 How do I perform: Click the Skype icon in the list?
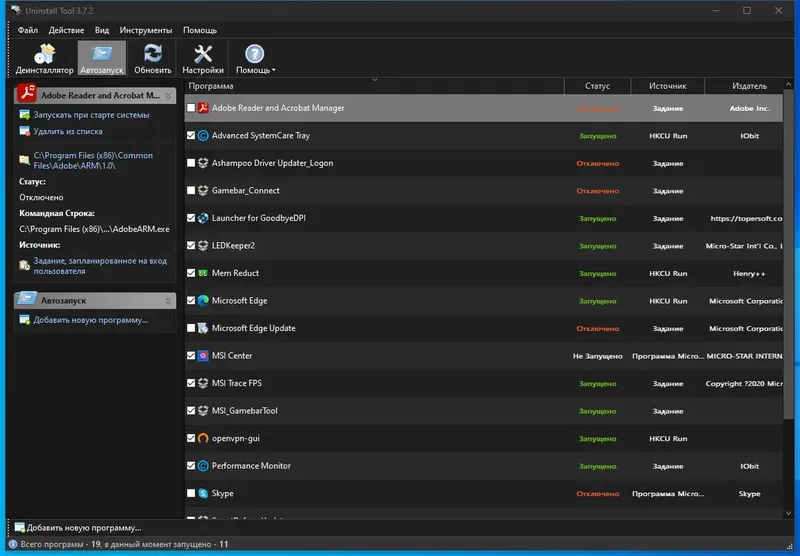pyautogui.click(x=203, y=493)
